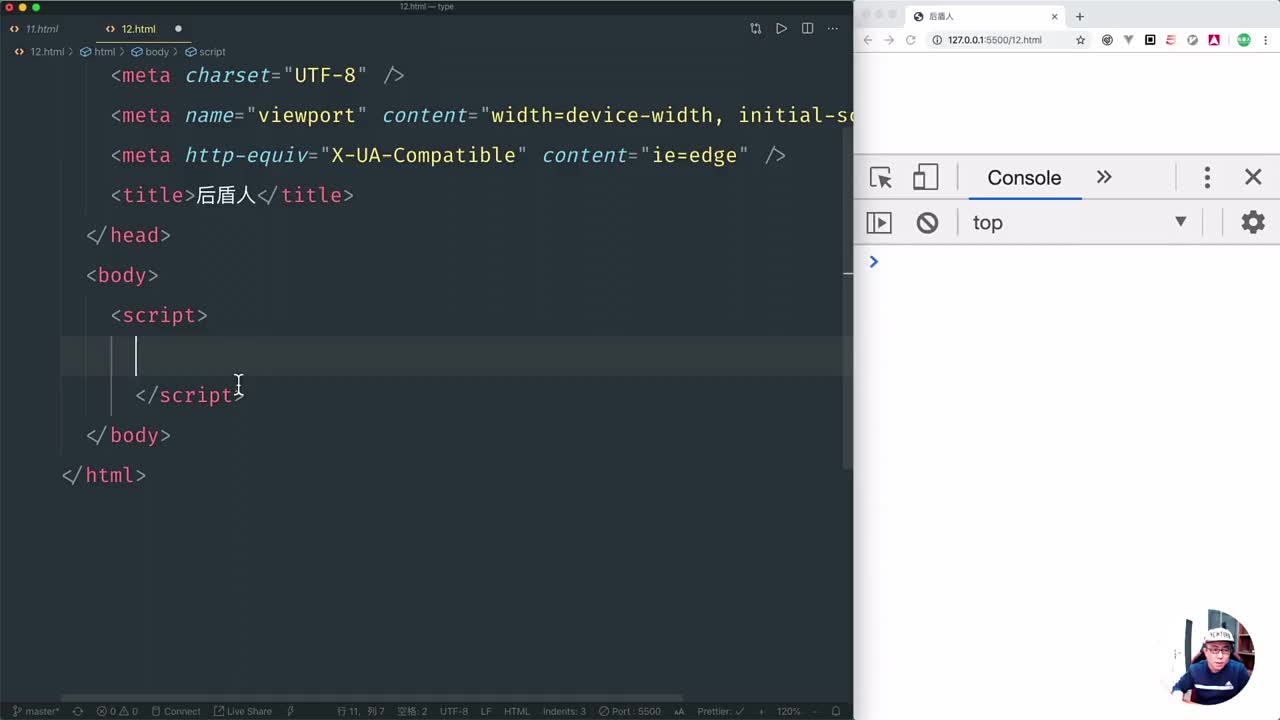The width and height of the screenshot is (1280, 720).
Task: Close the 后盾人 Chrome tab
Action: pos(1054,16)
